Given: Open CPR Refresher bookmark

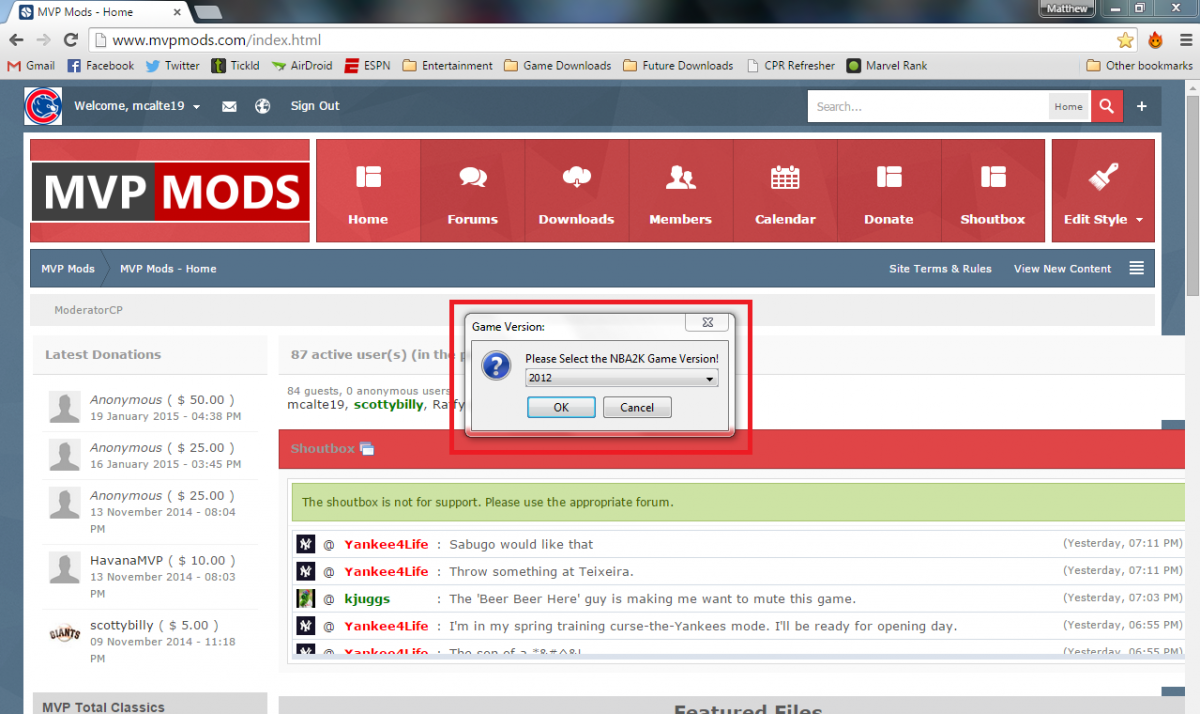Looking at the screenshot, I should [790, 66].
